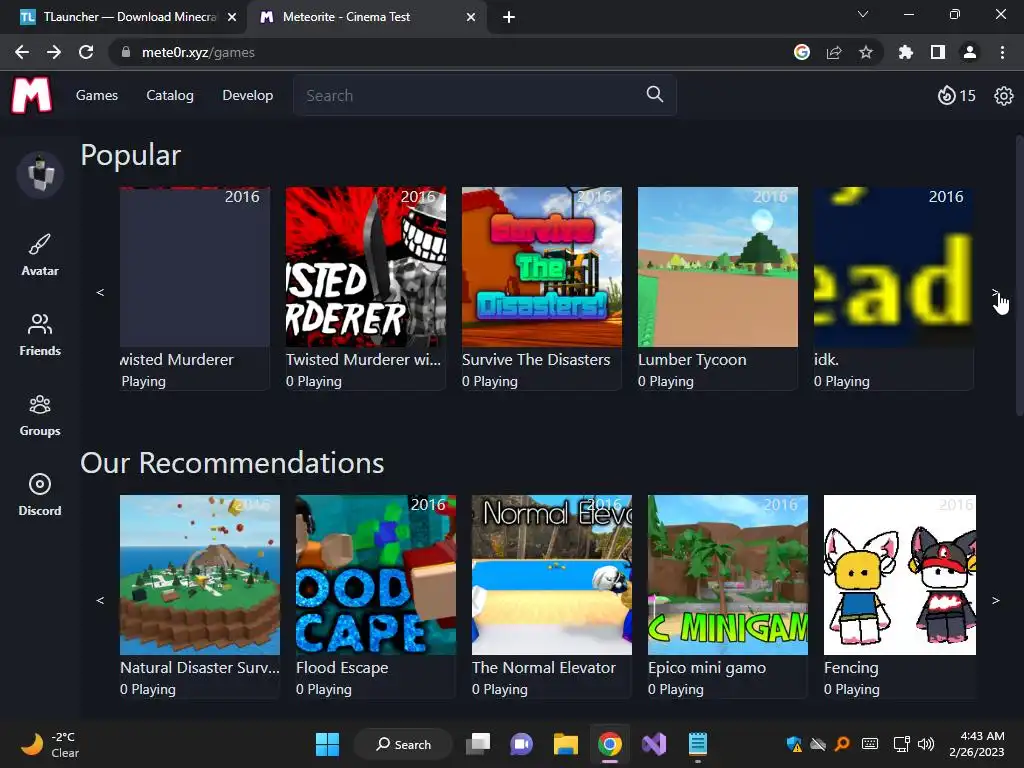Show next Popular games with right arrow
The height and width of the screenshot is (768, 1024).
995,292
